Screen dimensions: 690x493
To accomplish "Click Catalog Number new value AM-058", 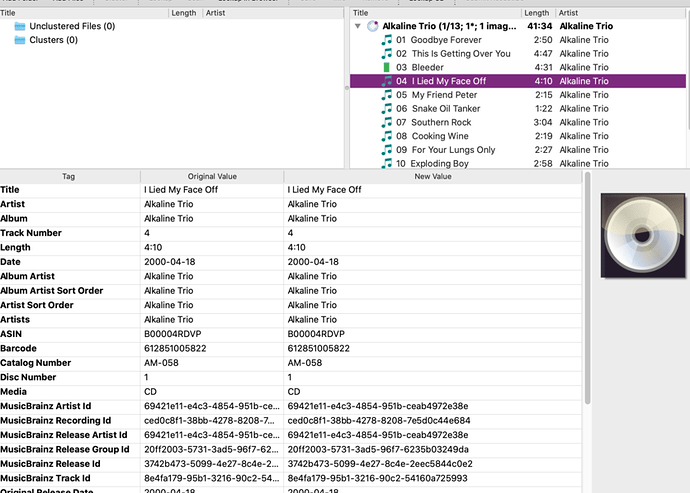I will point(305,363).
